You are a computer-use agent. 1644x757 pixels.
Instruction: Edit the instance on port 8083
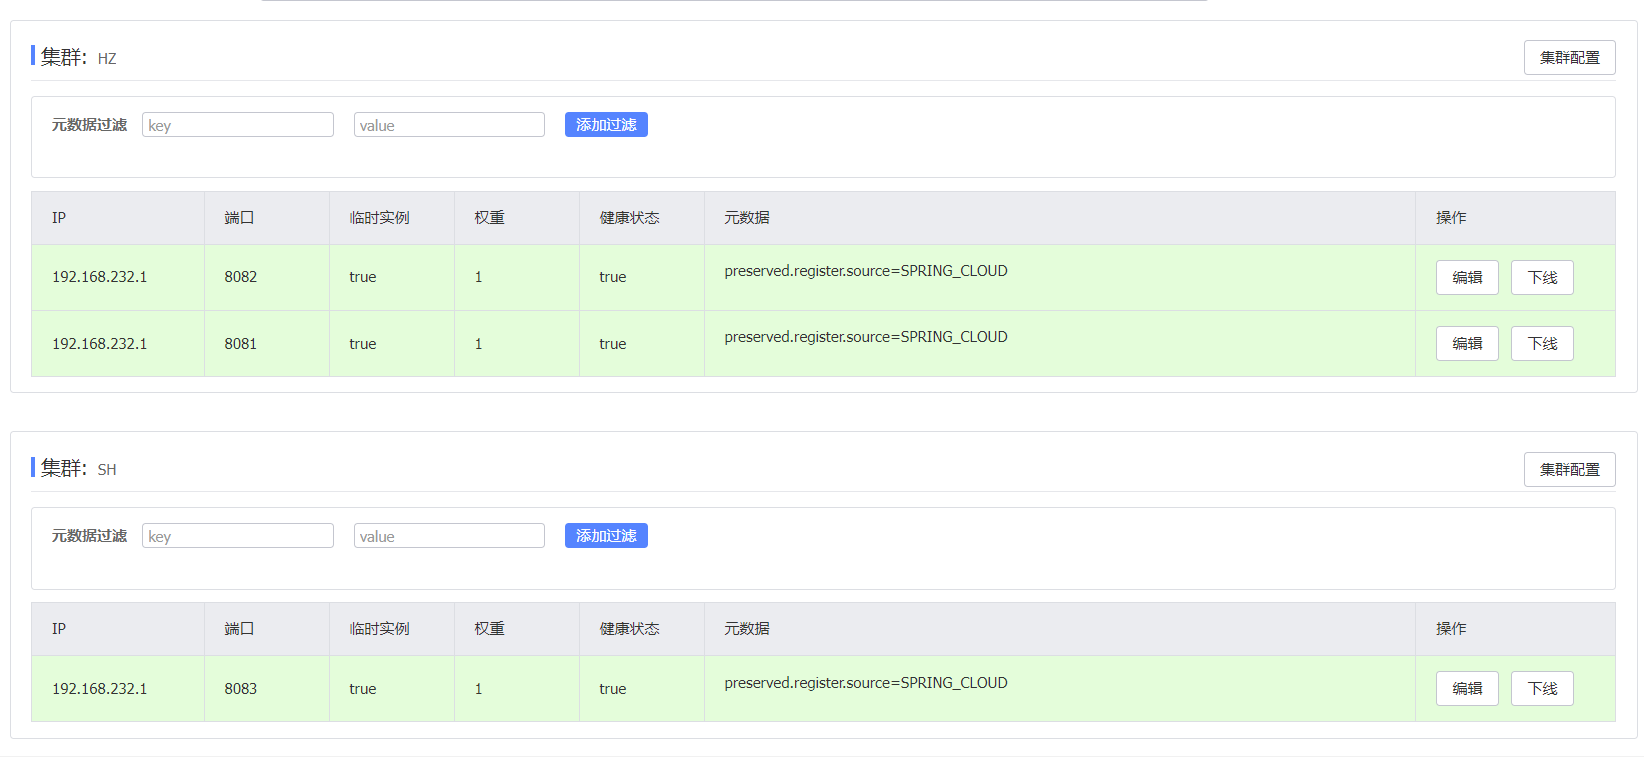point(1467,688)
